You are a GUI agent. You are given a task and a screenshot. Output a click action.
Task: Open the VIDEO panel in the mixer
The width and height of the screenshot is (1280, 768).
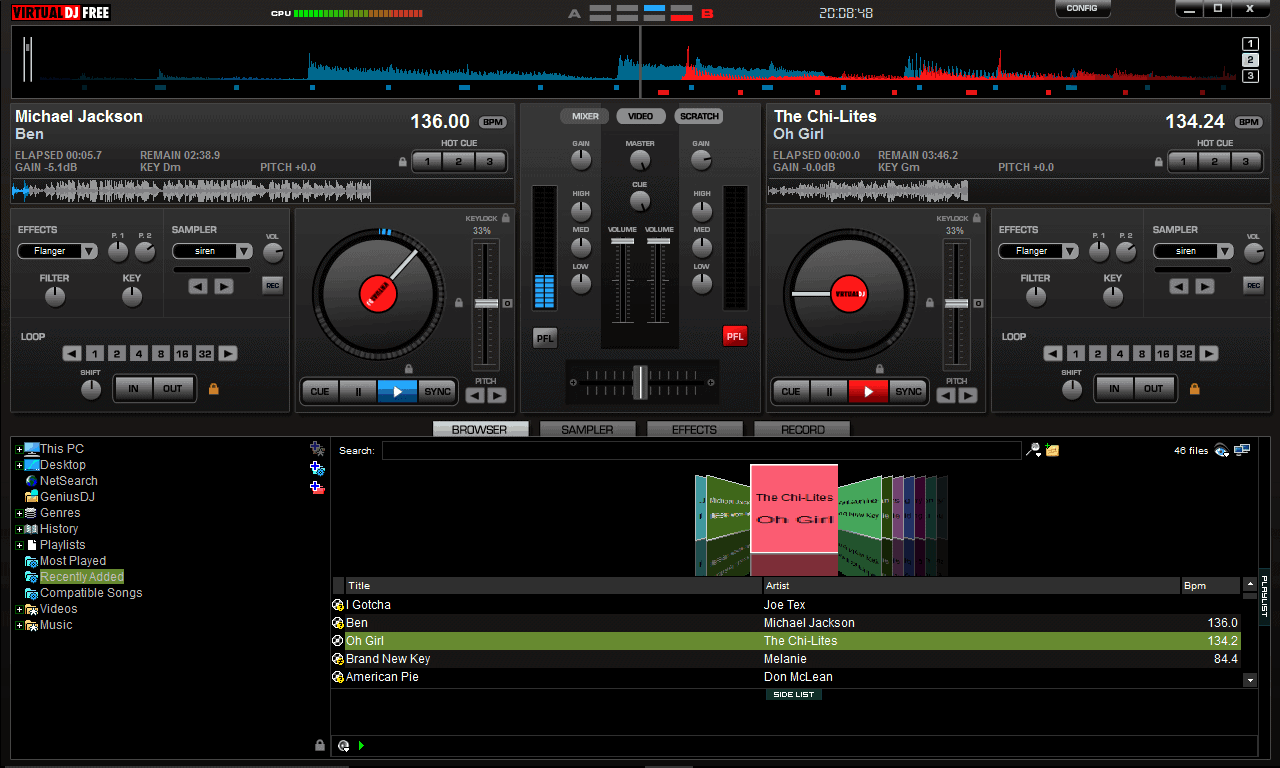[x=640, y=115]
